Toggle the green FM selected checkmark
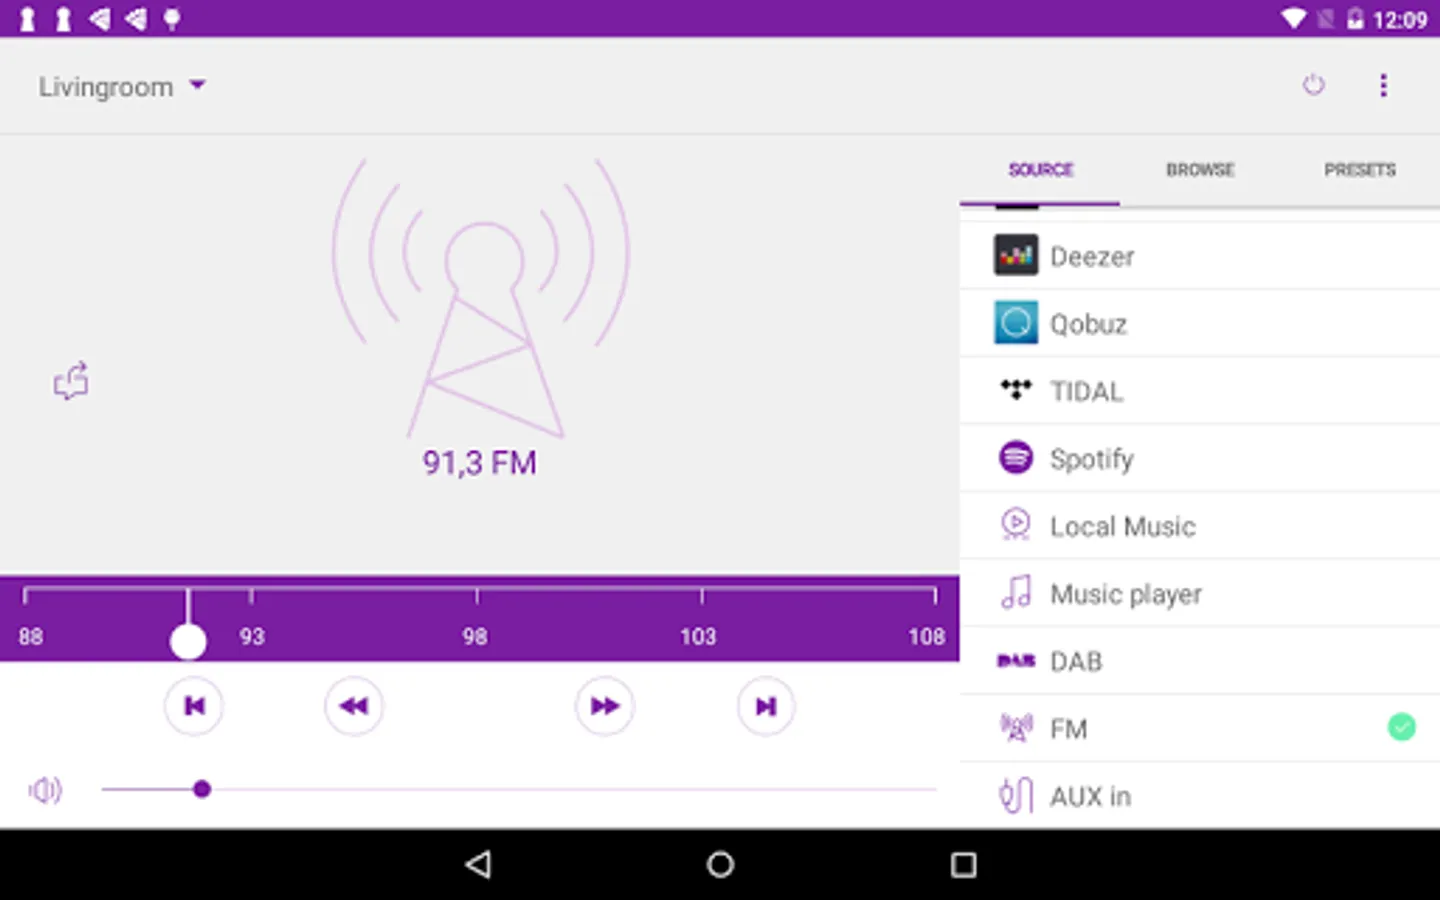This screenshot has height=900, width=1440. point(1402,728)
